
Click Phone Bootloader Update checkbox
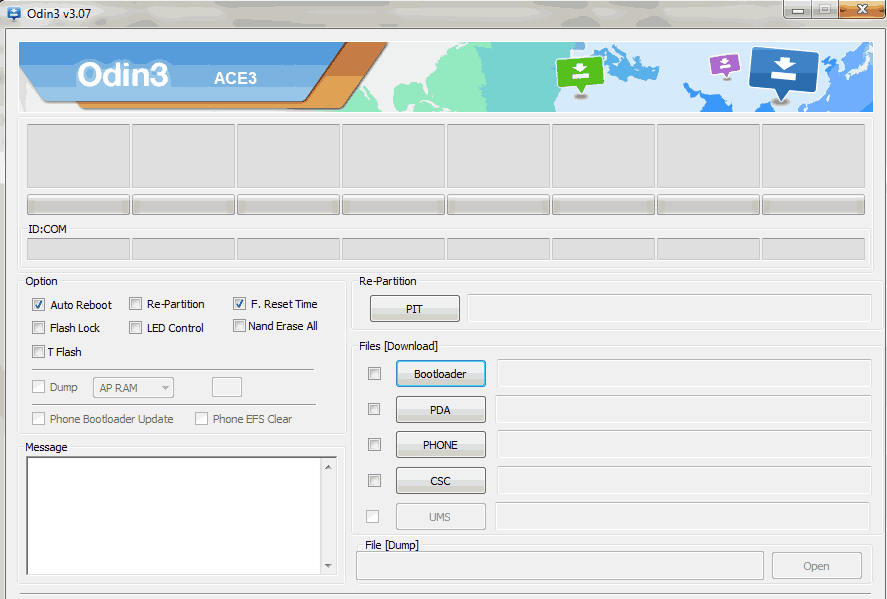tap(38, 419)
